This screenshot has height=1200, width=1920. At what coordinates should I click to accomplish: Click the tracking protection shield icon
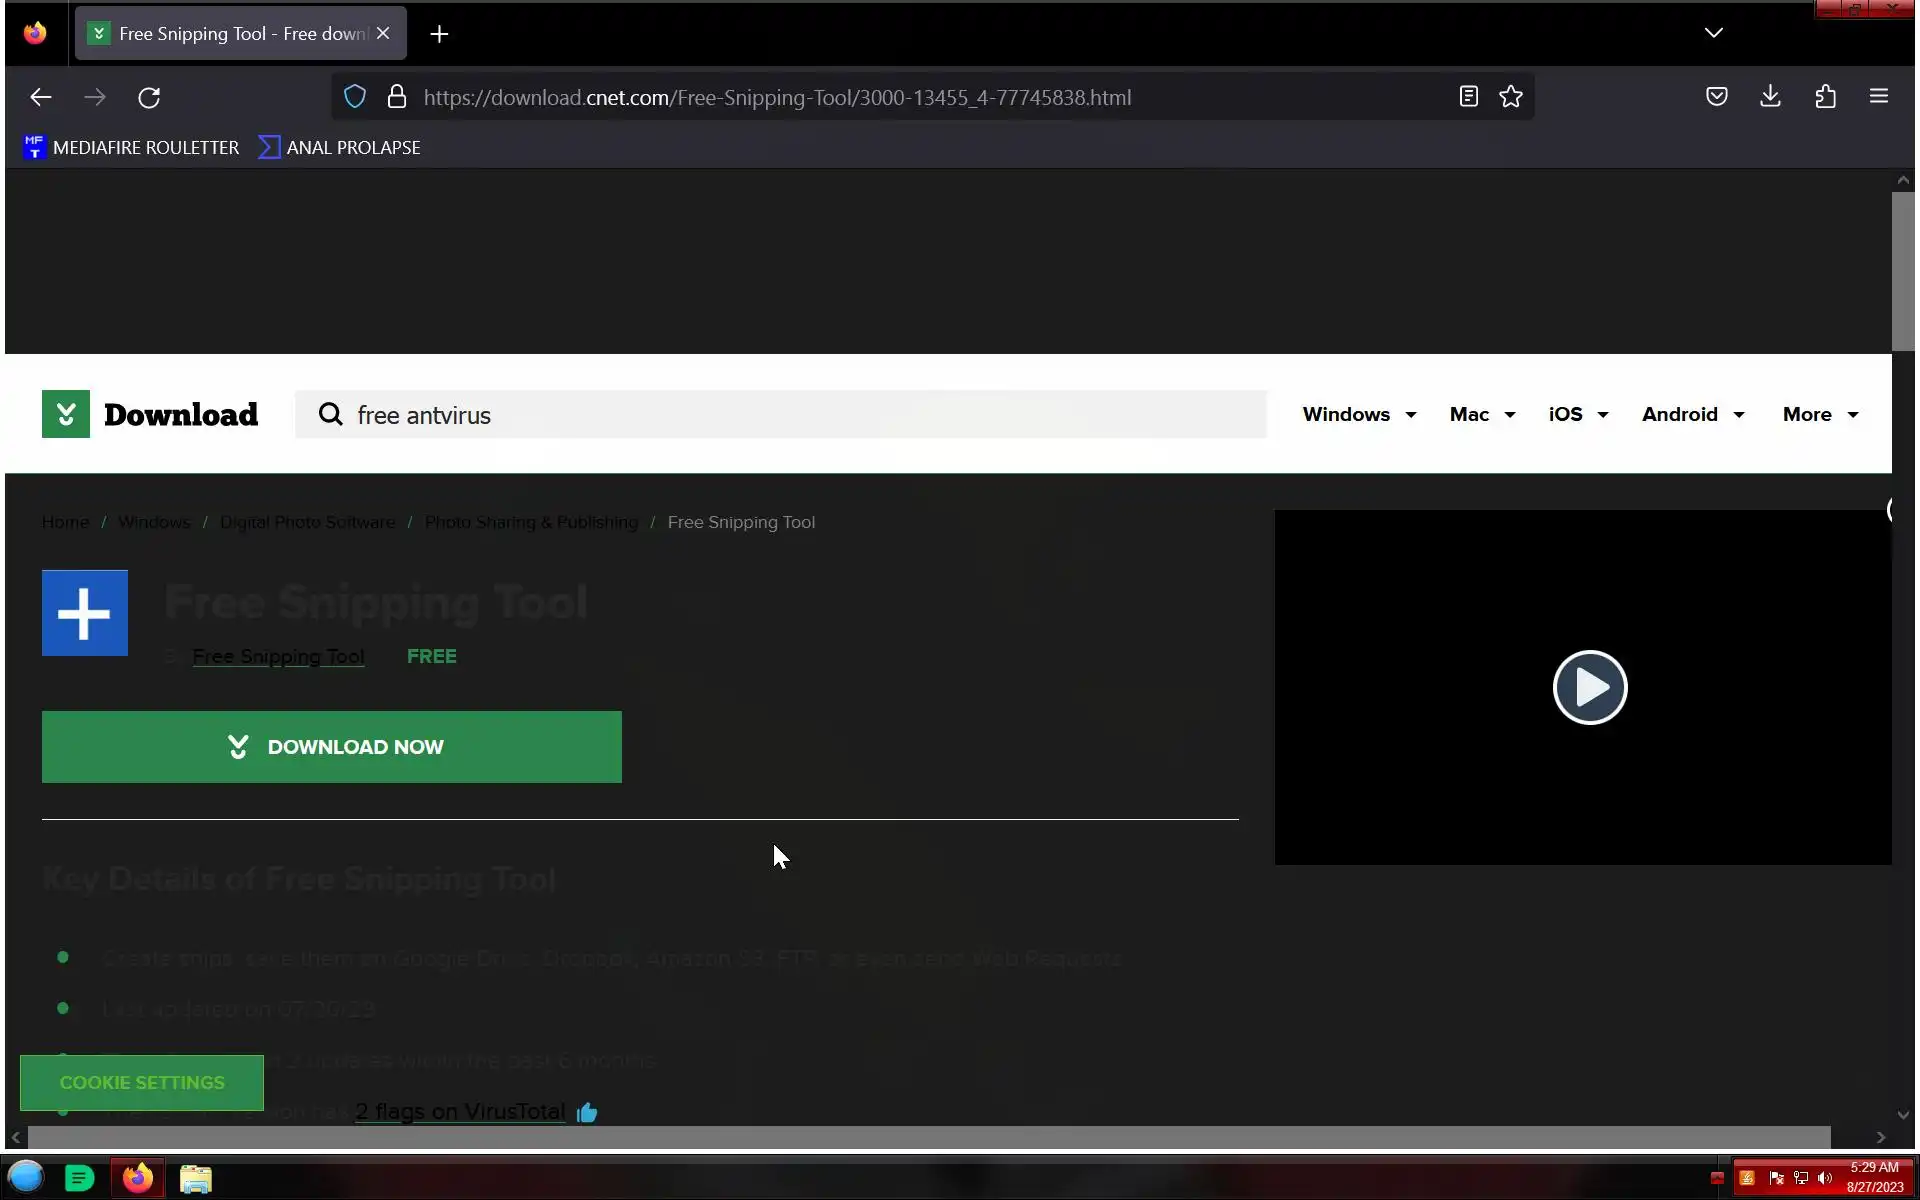(355, 97)
